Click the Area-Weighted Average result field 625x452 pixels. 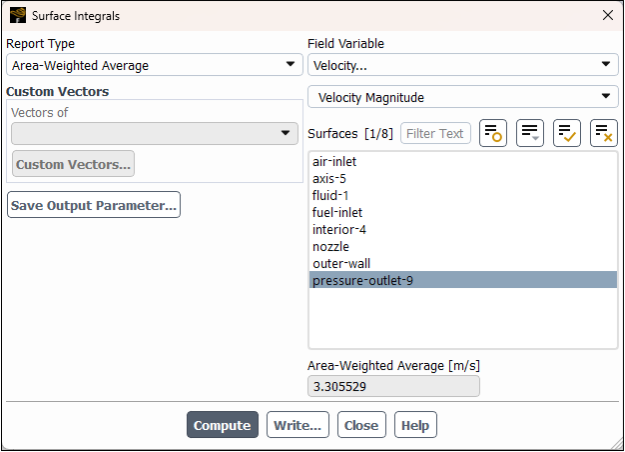pos(393,386)
